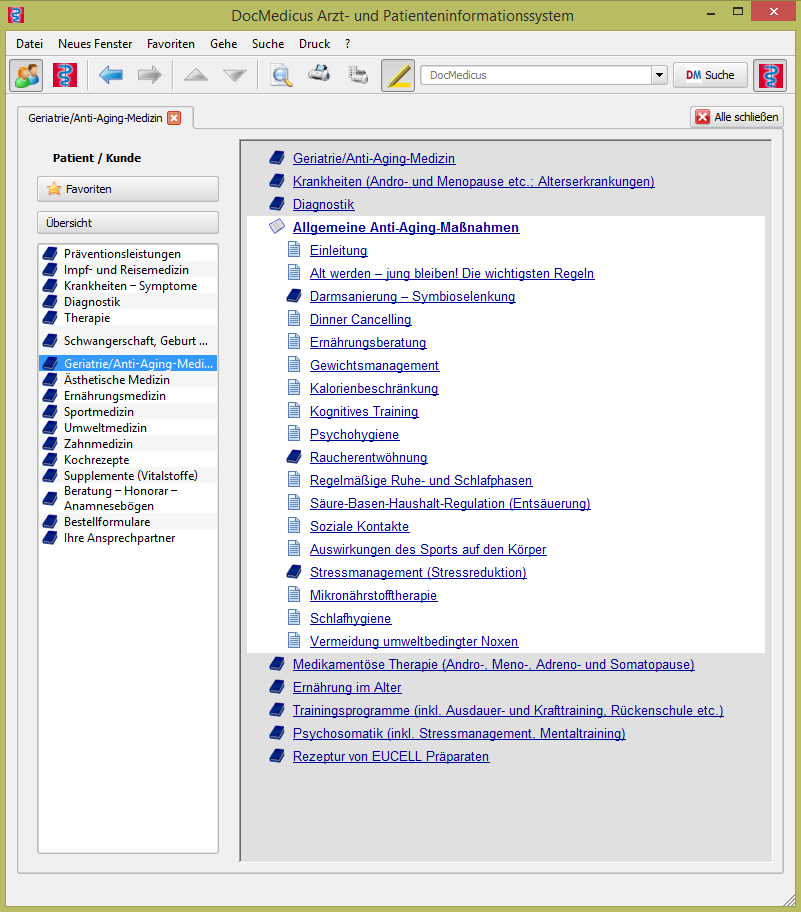Click the book icon before Rezeptur von EUCELL Präparaten
The image size is (801, 912).
click(x=277, y=756)
